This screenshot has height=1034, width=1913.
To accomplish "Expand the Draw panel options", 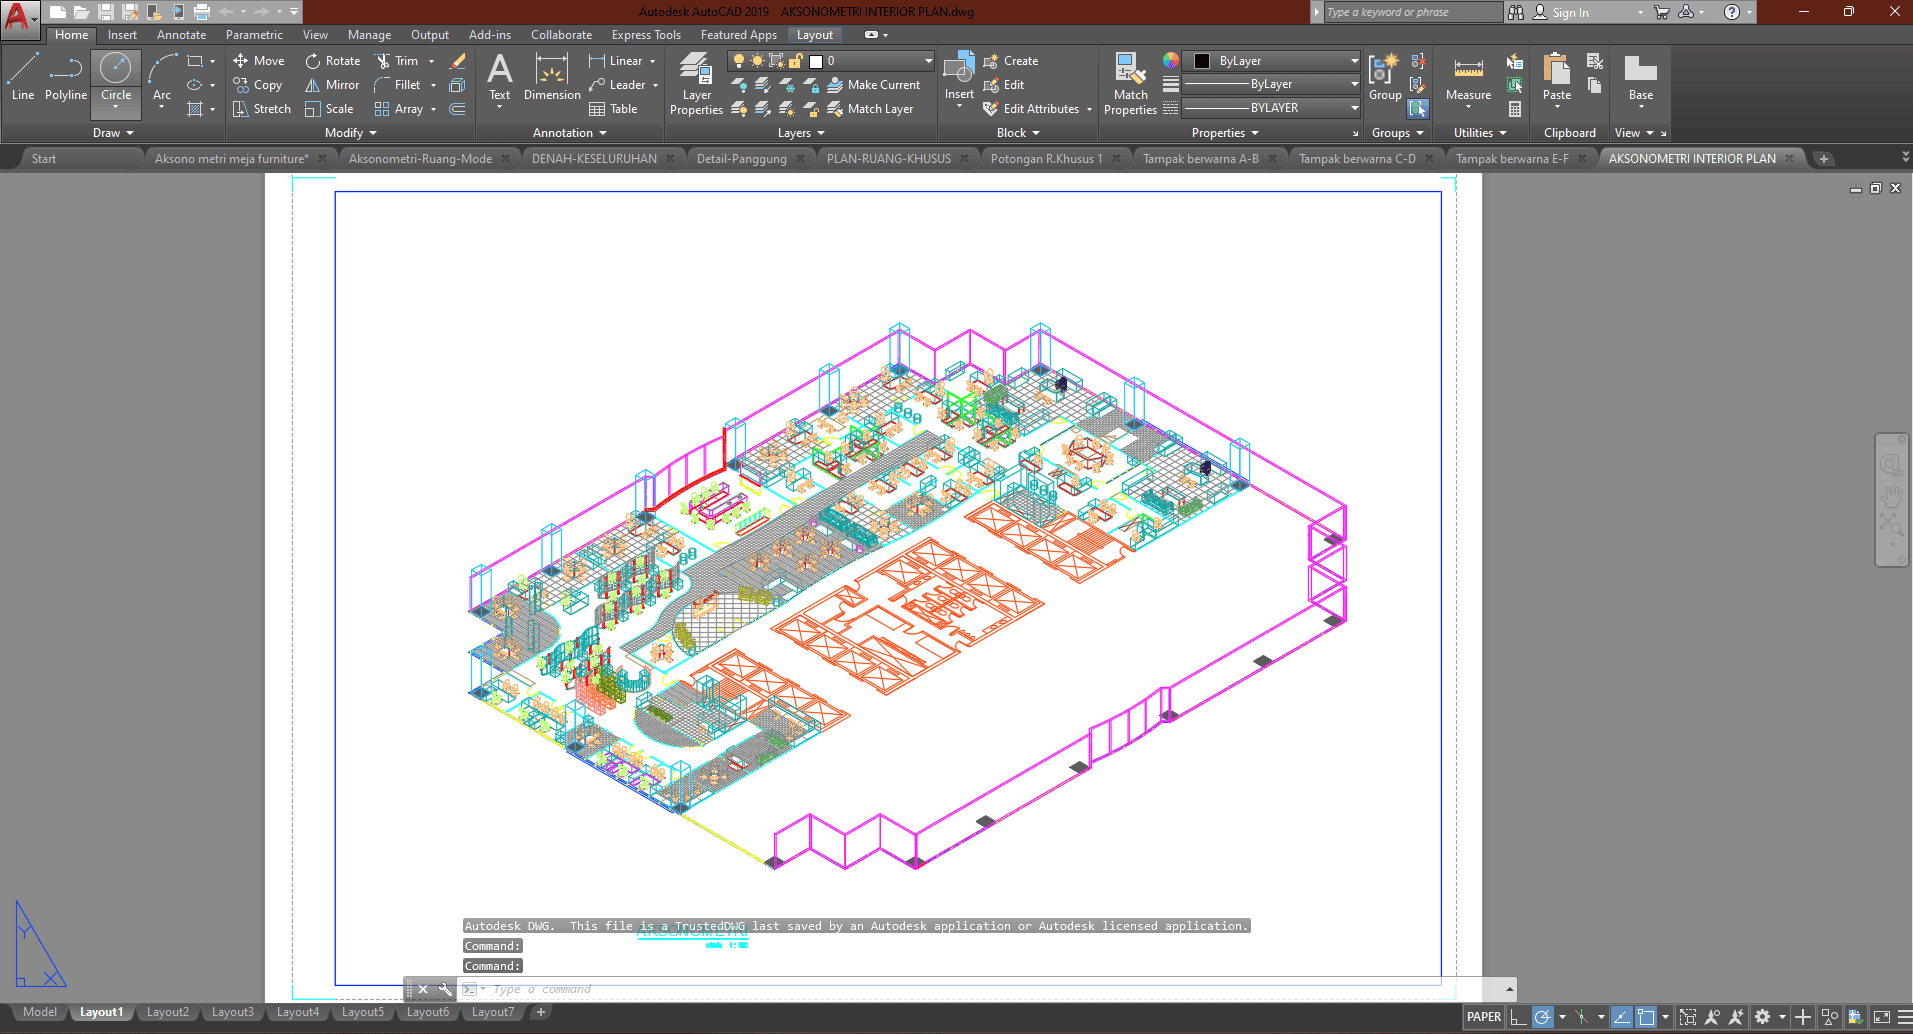I will 113,133.
